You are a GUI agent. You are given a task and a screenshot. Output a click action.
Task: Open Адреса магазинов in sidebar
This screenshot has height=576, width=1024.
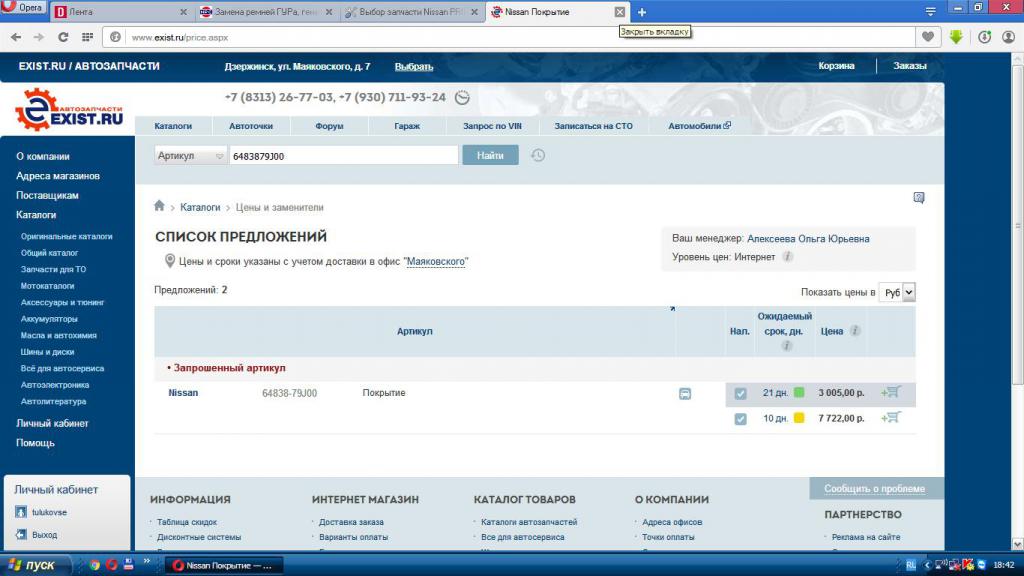(x=58, y=176)
